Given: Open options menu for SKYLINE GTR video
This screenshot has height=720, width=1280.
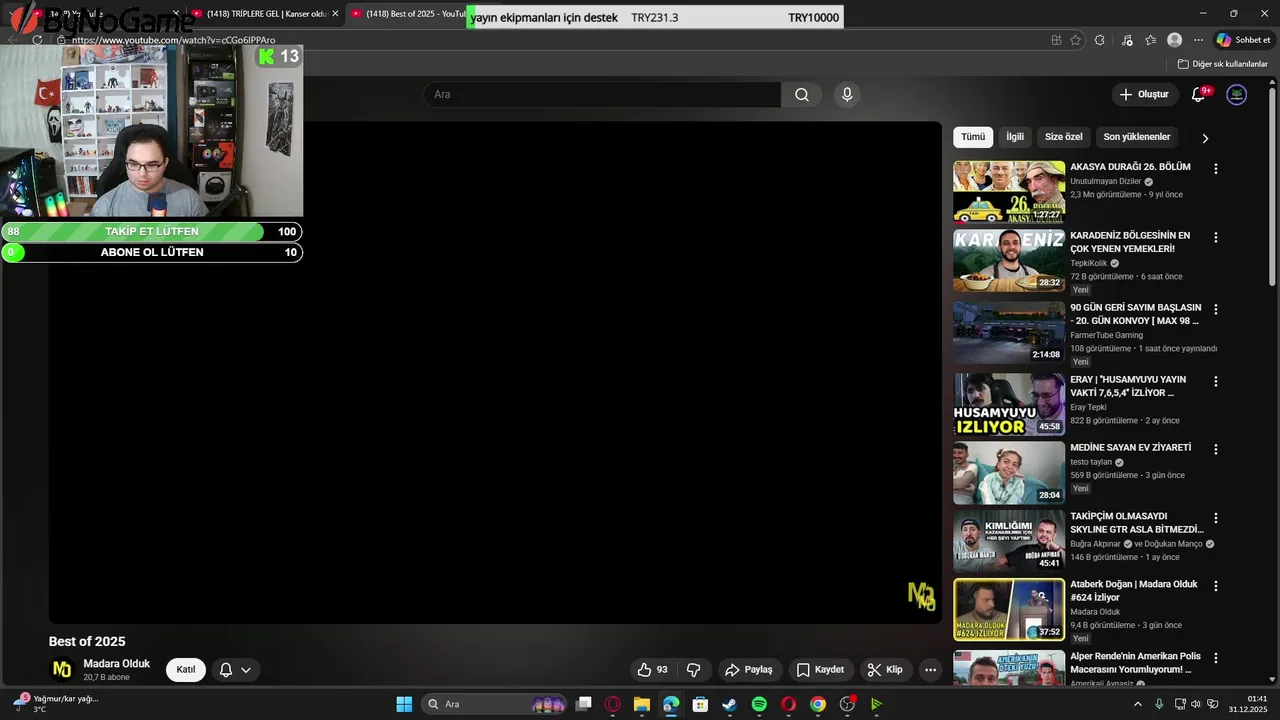Looking at the screenshot, I should [1216, 518].
